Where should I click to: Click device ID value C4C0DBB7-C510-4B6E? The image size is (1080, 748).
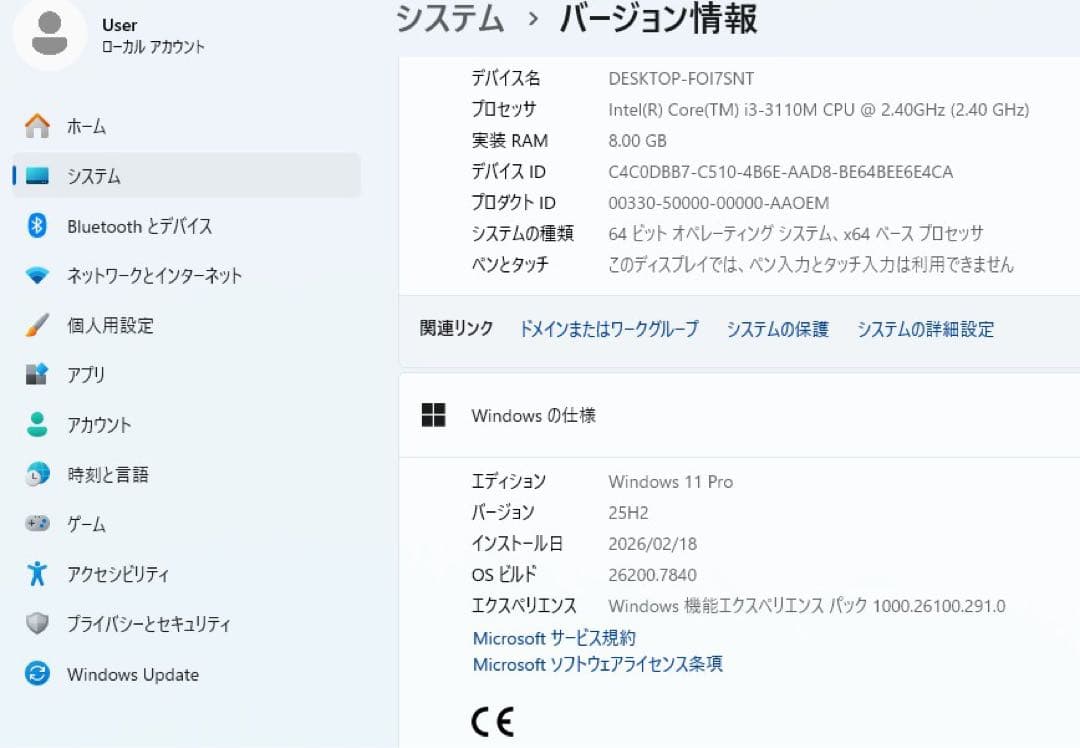780,172
